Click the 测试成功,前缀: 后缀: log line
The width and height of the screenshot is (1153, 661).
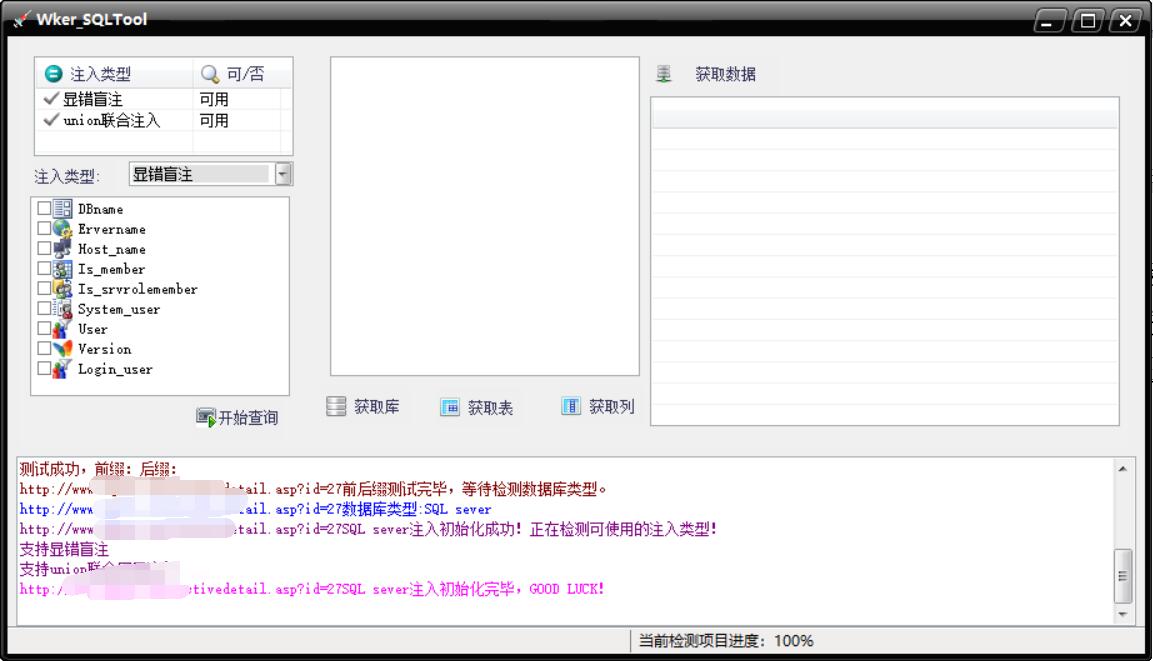click(x=98, y=468)
